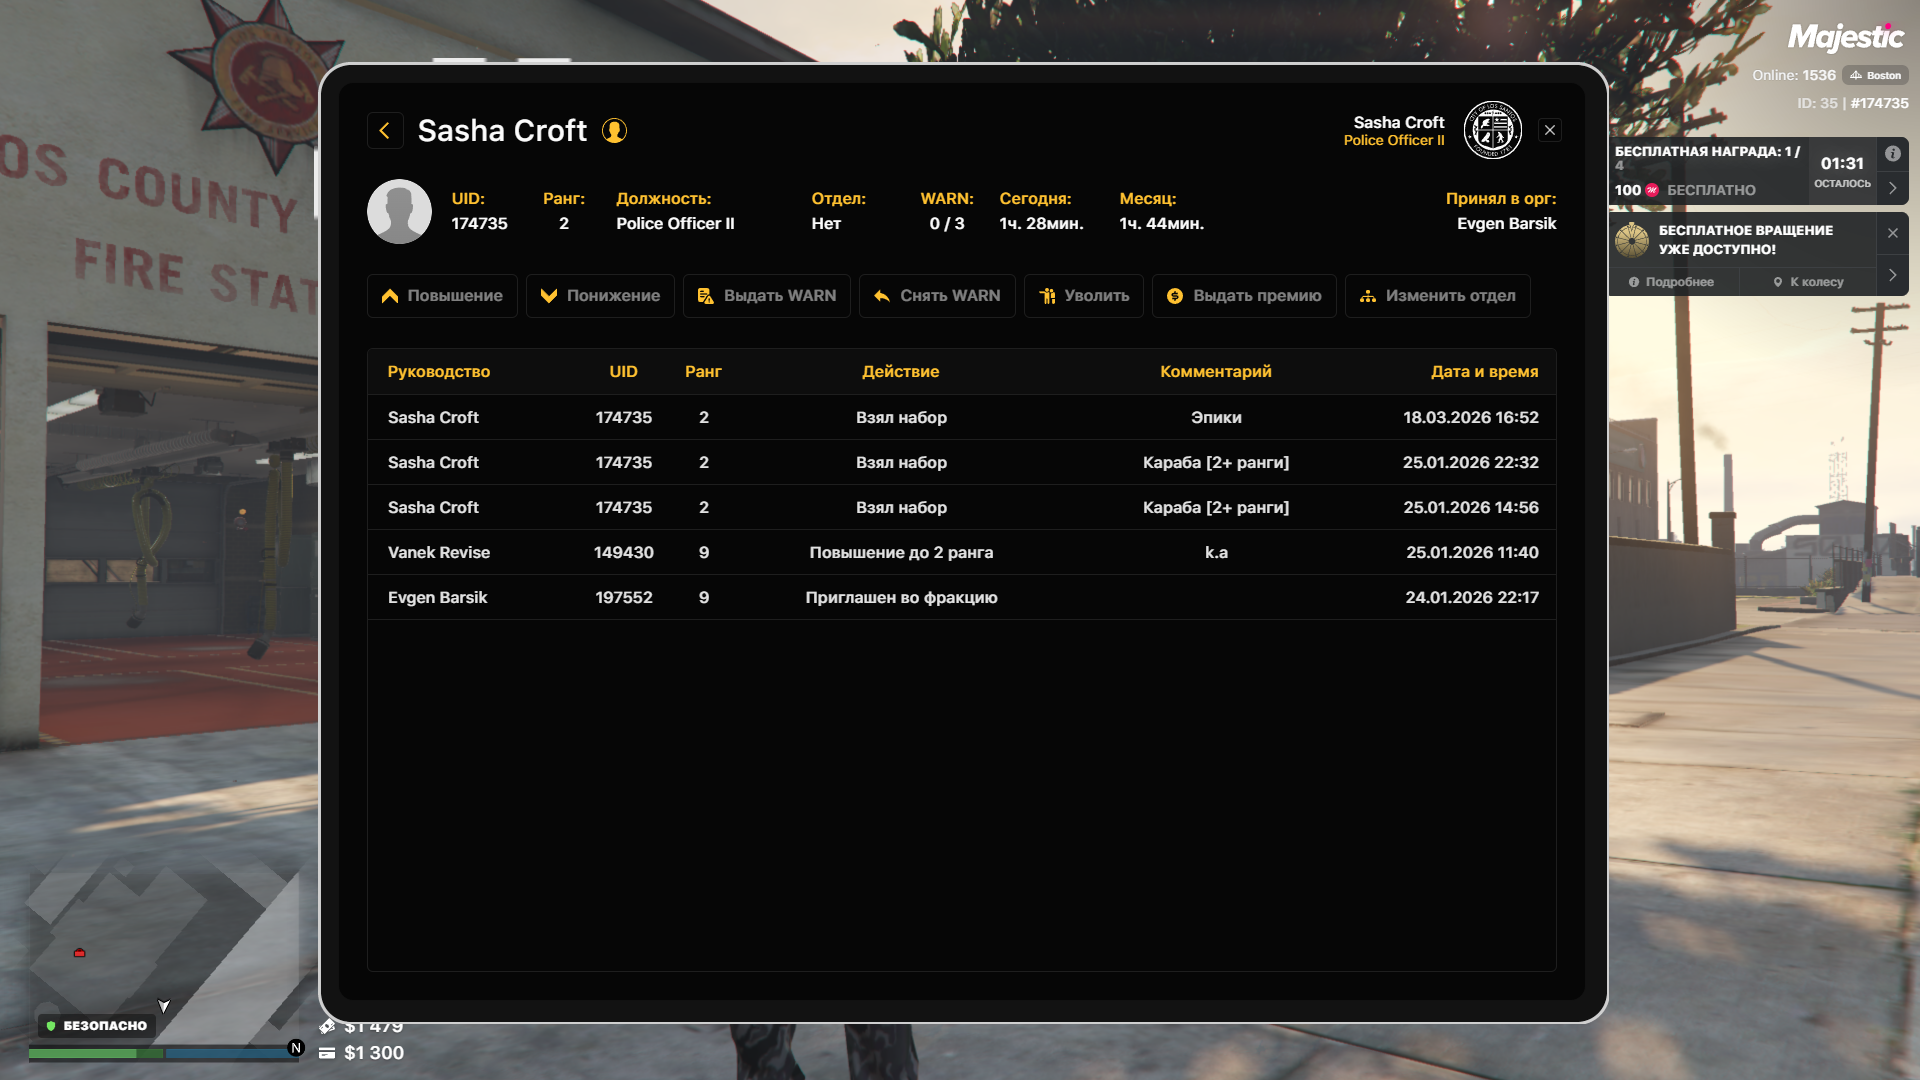This screenshot has width=1920, height=1080.
Task: Open the Подробнее details link
Action: tap(1671, 282)
